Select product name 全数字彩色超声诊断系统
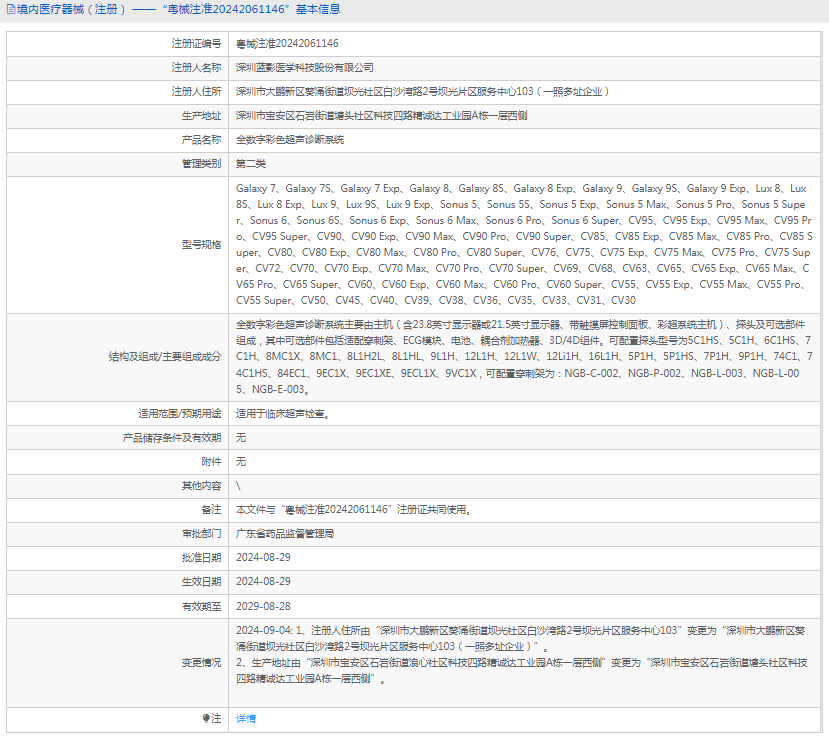The width and height of the screenshot is (829, 737). pos(290,140)
